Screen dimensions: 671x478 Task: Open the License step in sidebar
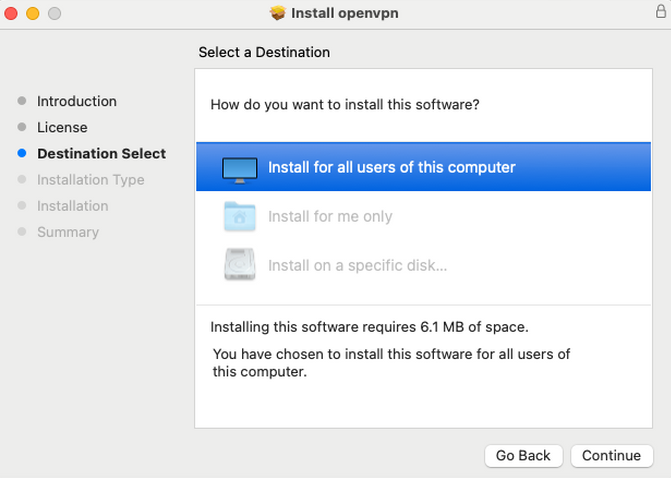click(62, 128)
